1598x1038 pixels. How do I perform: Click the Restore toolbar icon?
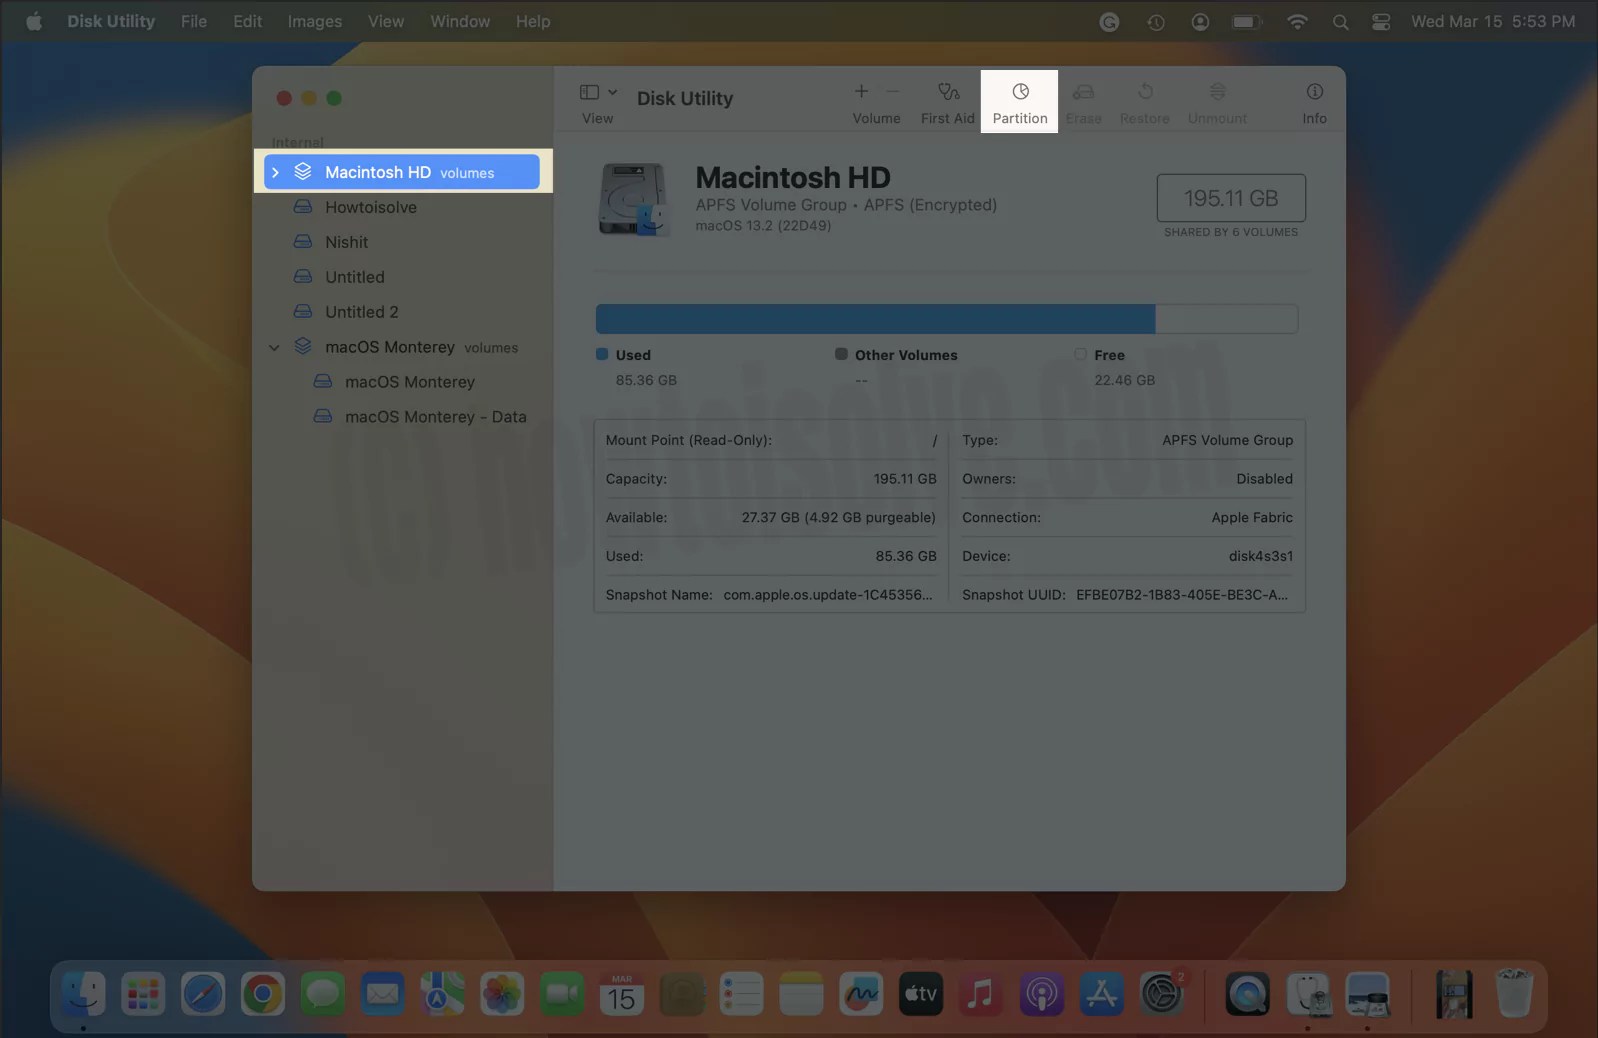(1145, 92)
